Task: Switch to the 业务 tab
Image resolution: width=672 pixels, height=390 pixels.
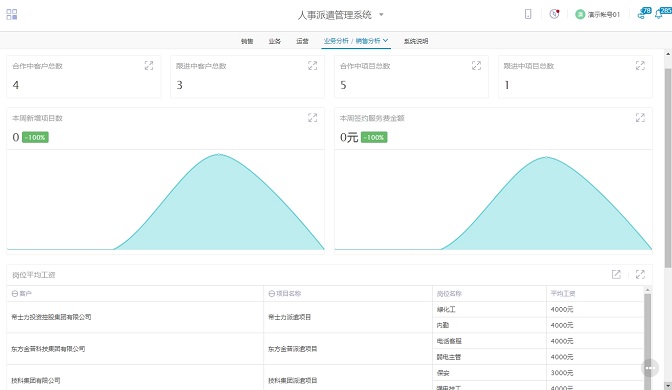Action: coord(274,41)
